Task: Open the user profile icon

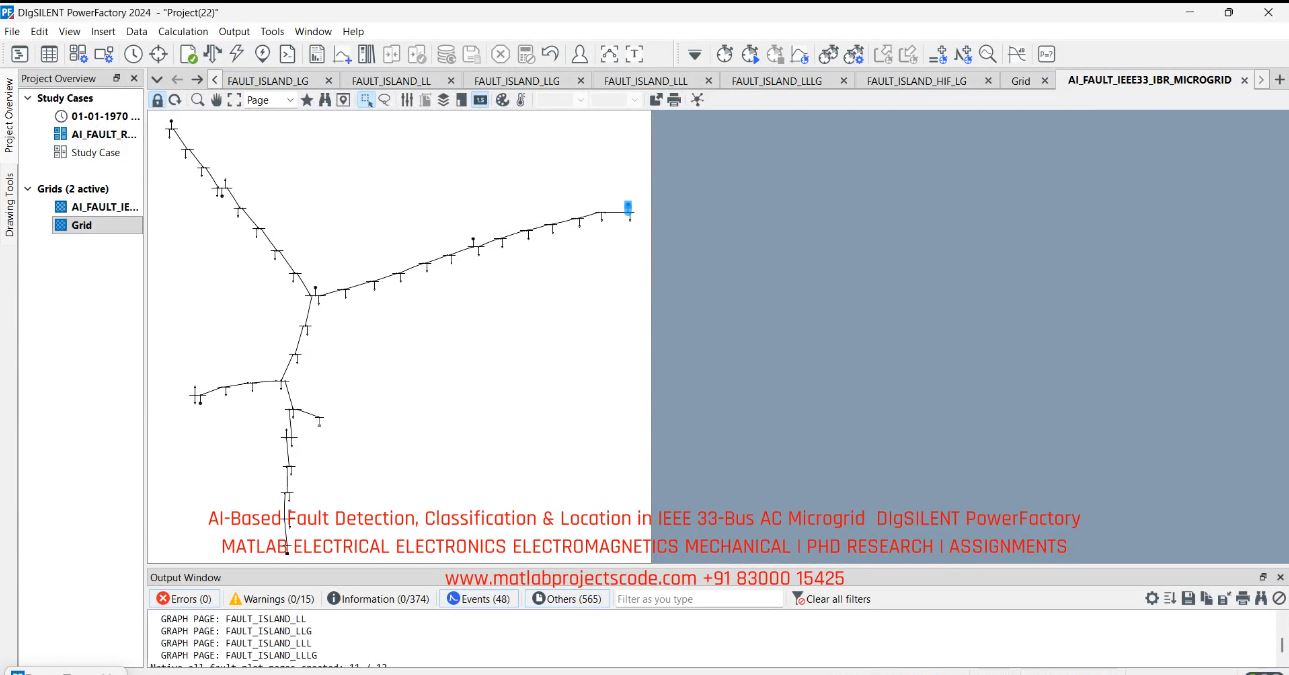Action: point(579,54)
